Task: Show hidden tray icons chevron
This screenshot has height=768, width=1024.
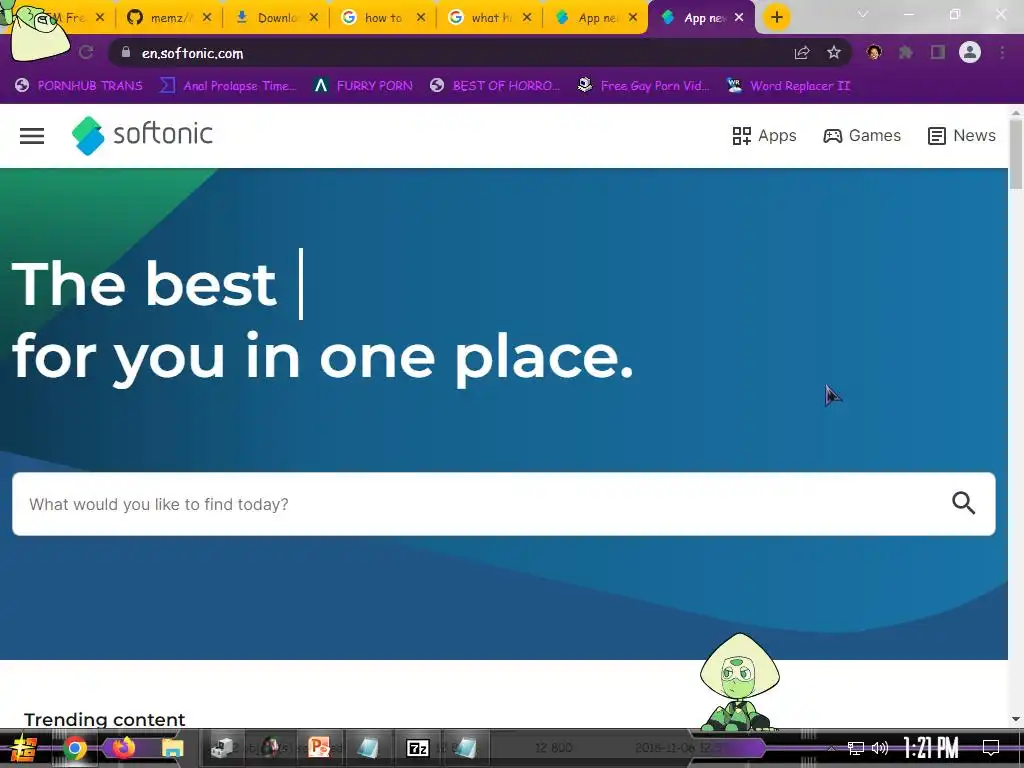Action: click(831, 748)
